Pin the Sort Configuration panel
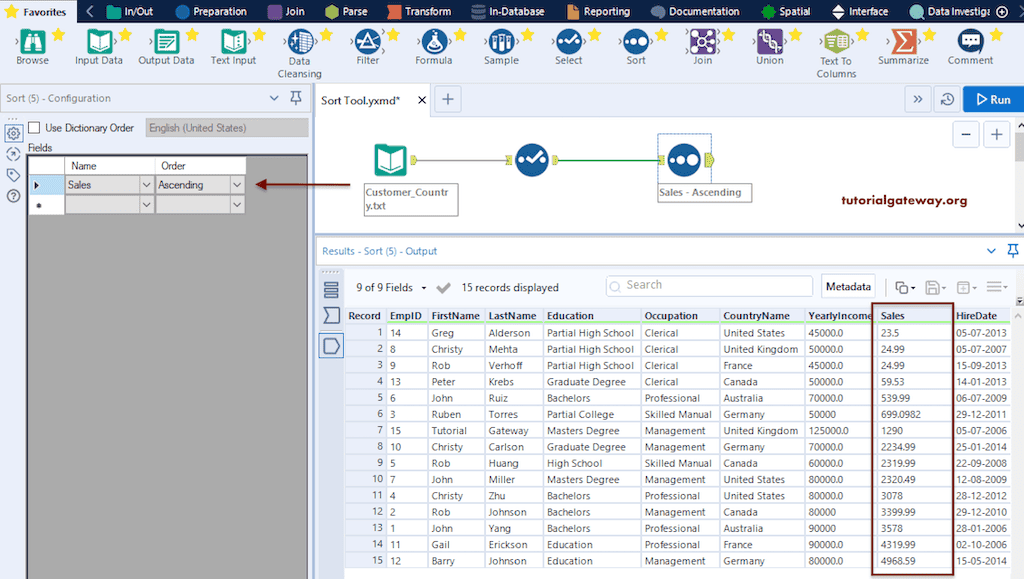This screenshot has height=579, width=1024. point(295,98)
